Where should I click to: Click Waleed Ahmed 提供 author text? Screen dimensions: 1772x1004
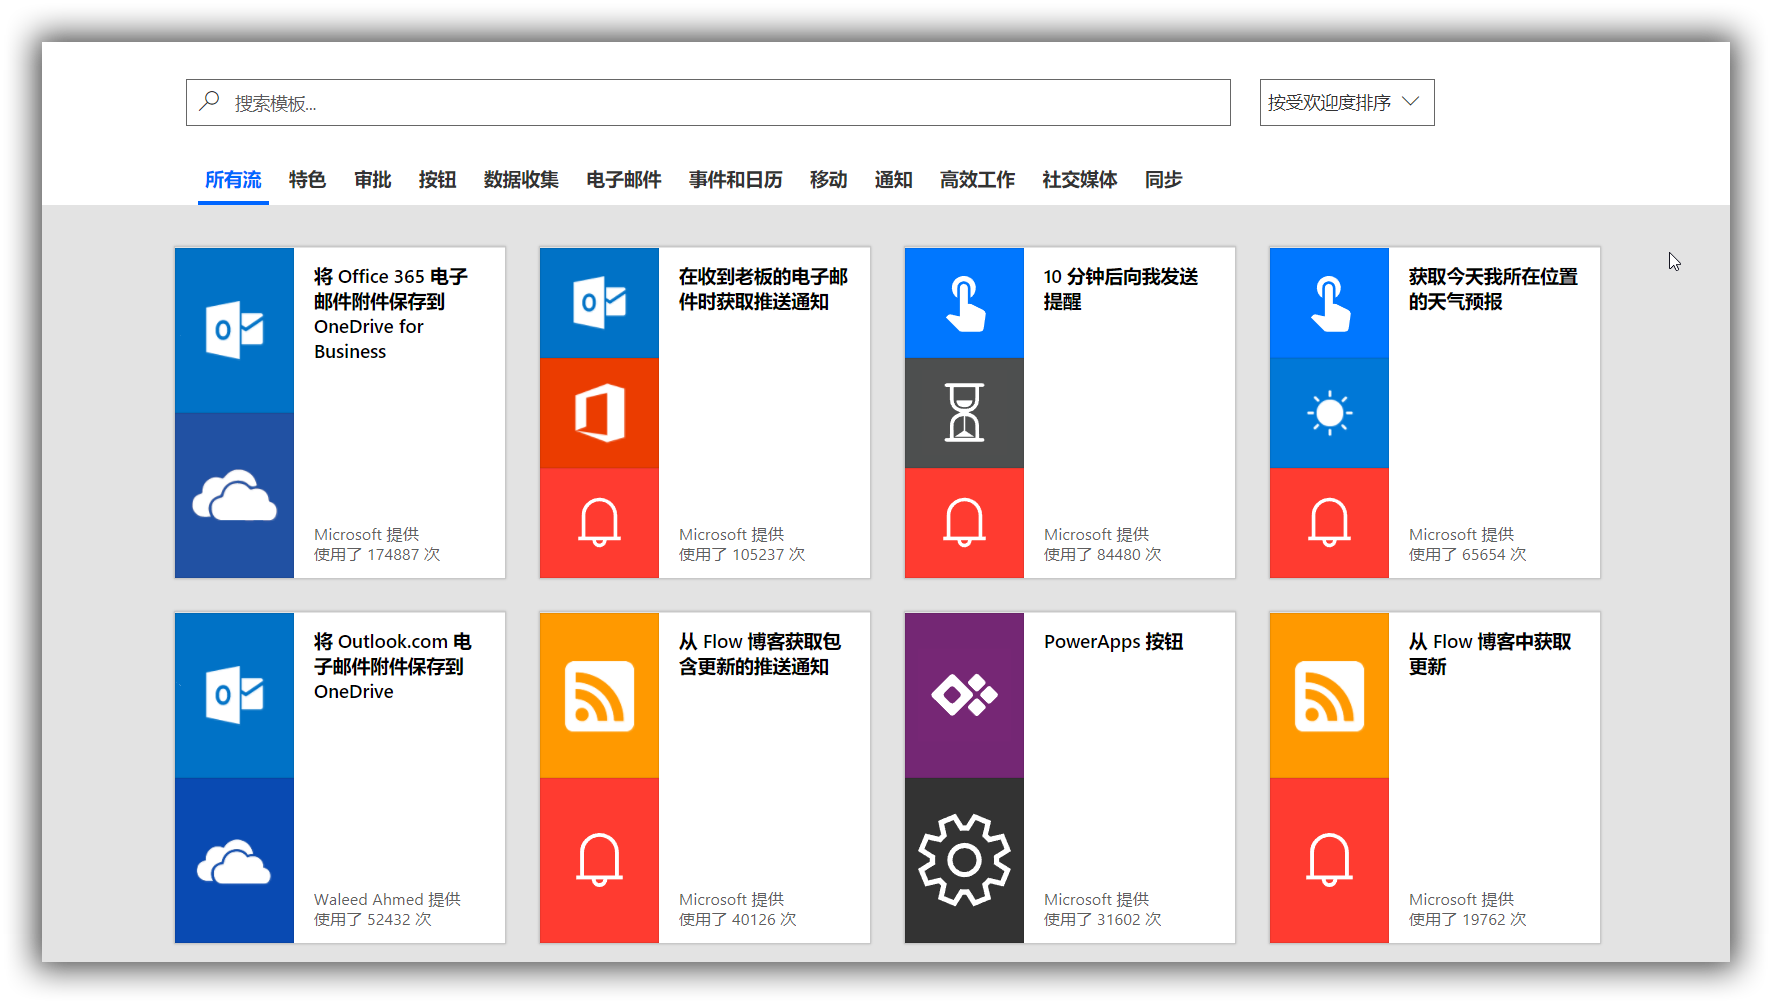tap(387, 899)
